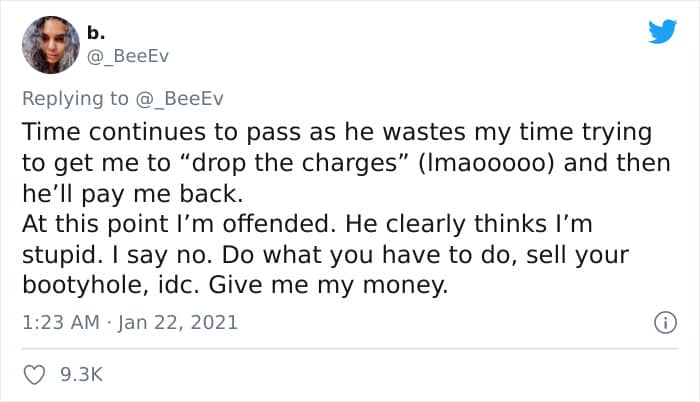Like the tweet with the heart icon

[x=33, y=375]
